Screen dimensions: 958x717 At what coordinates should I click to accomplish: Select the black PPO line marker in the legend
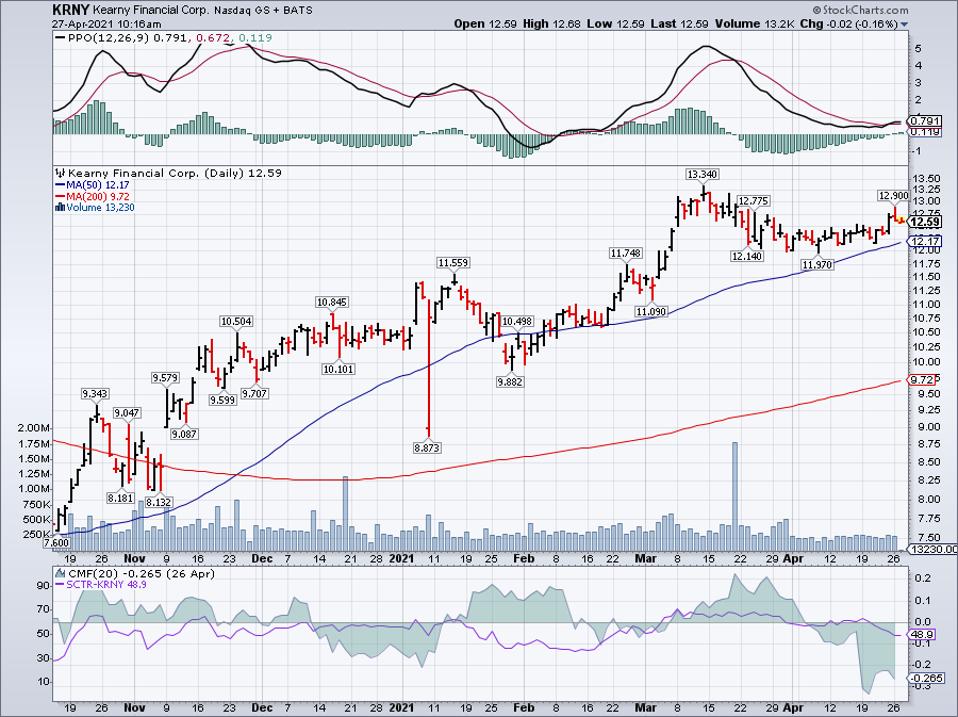pos(60,38)
